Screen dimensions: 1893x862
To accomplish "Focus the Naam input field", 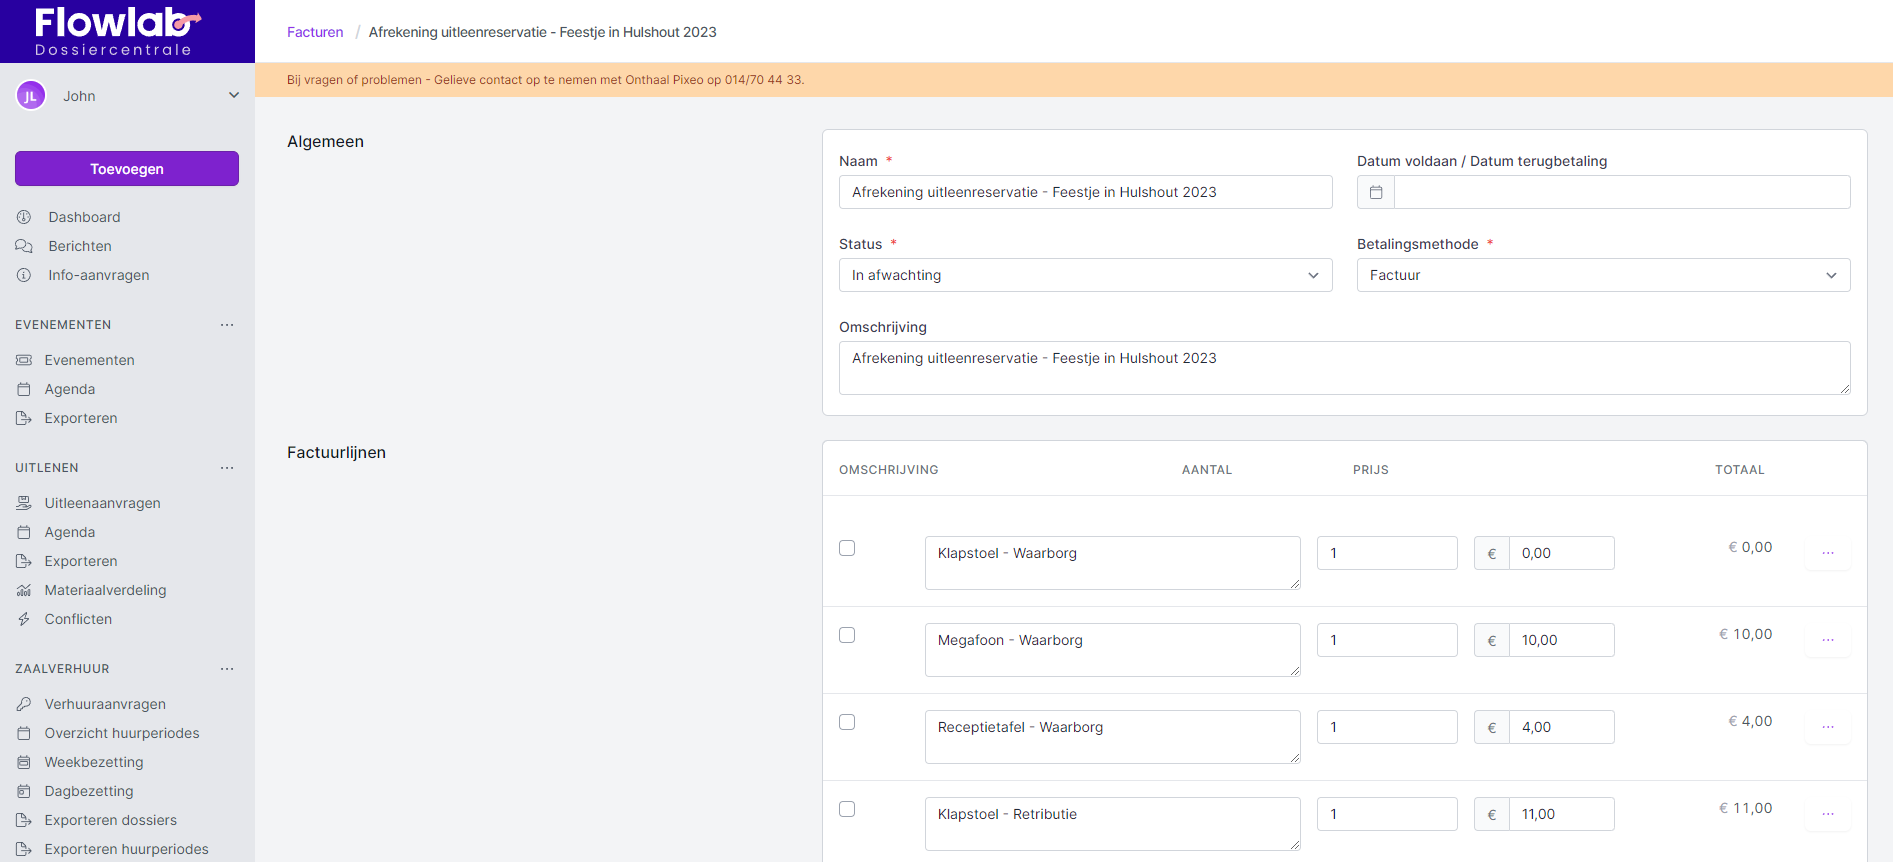I will (x=1085, y=192).
